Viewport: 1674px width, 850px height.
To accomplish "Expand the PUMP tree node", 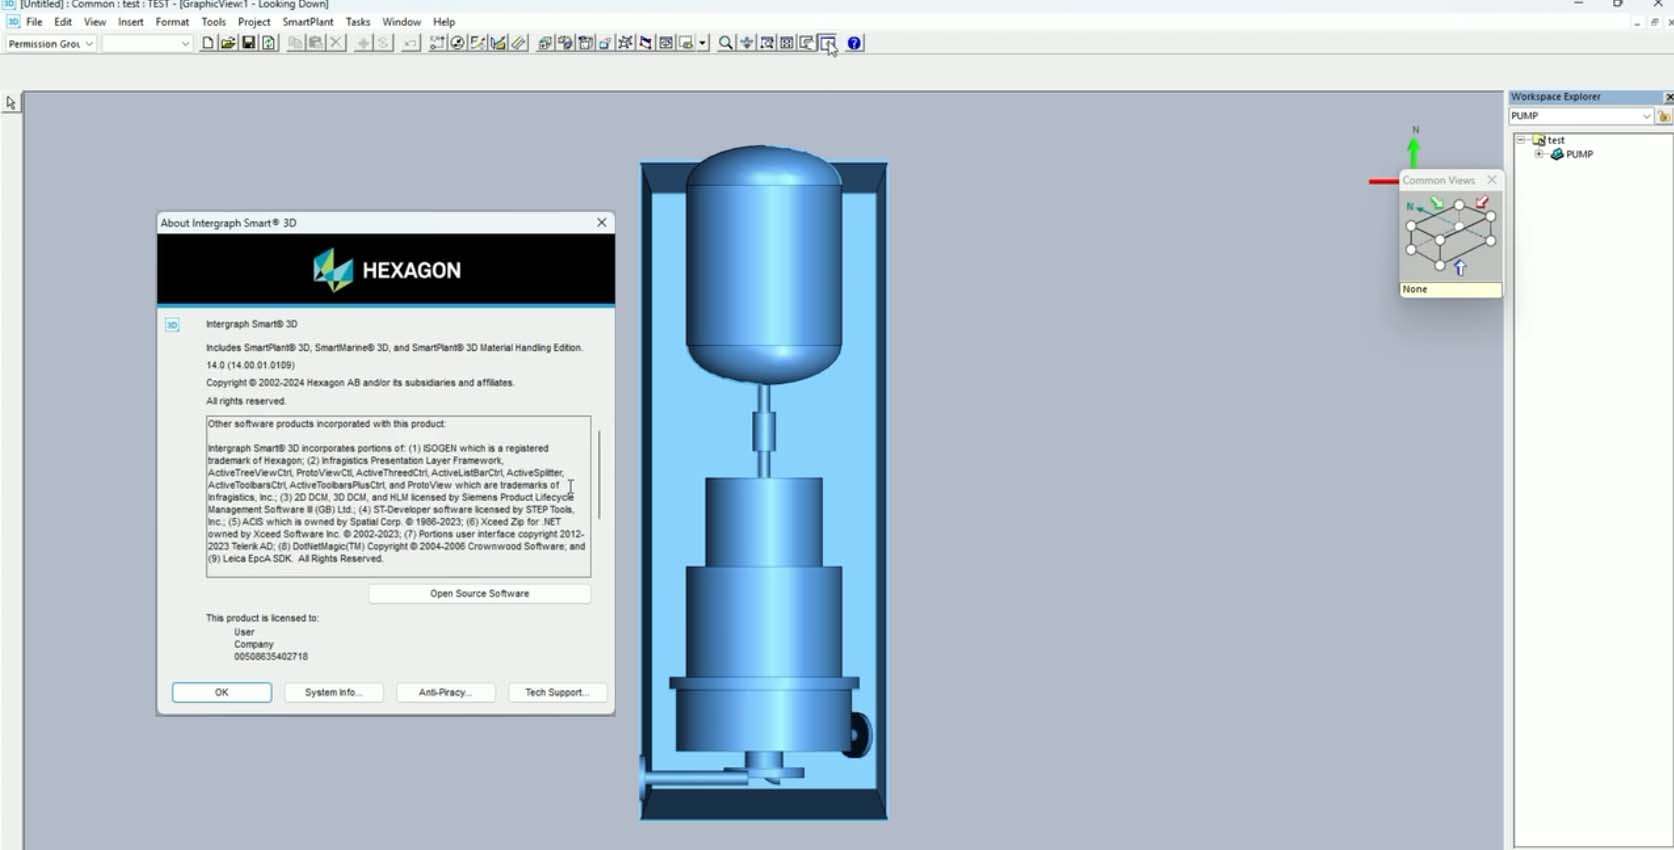I will coord(1539,154).
